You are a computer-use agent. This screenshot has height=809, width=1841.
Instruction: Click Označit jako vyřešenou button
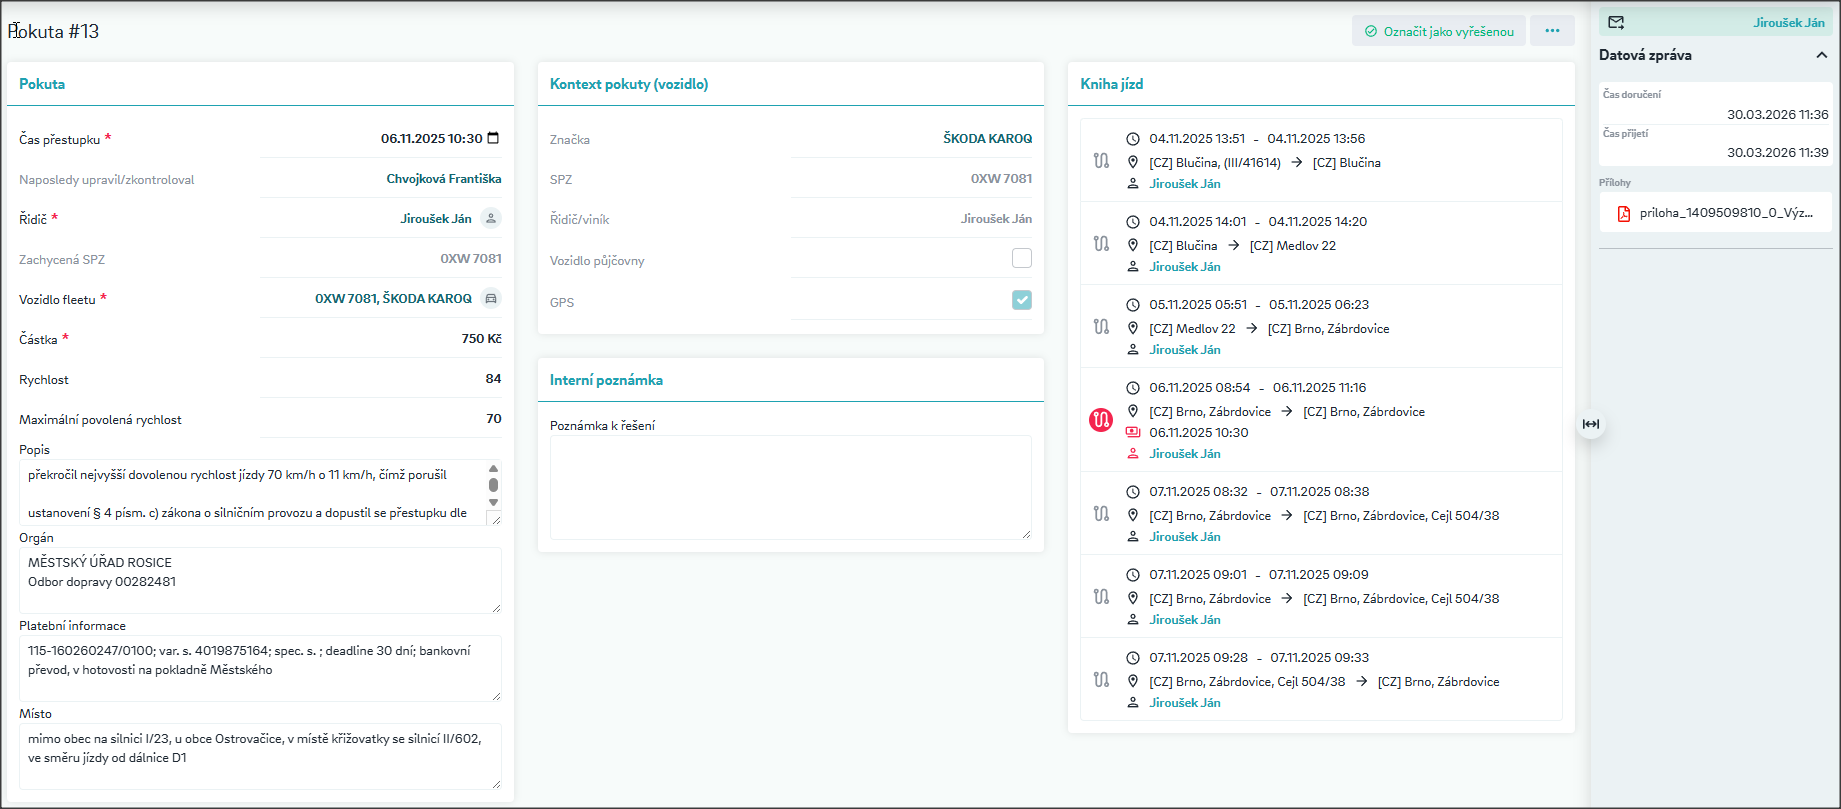click(1439, 31)
